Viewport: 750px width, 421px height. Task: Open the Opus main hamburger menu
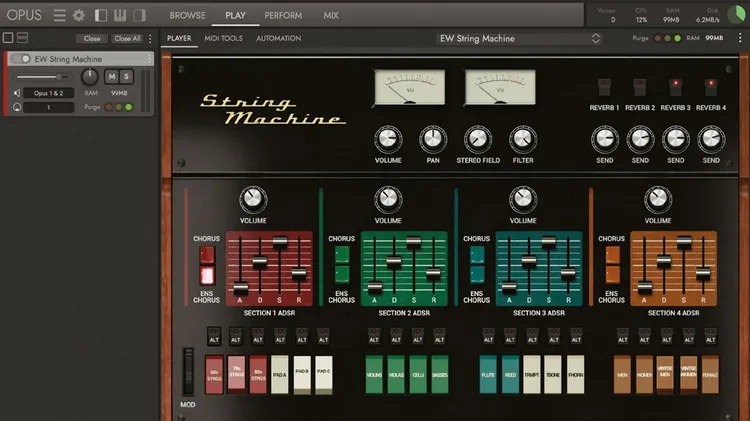[x=59, y=15]
